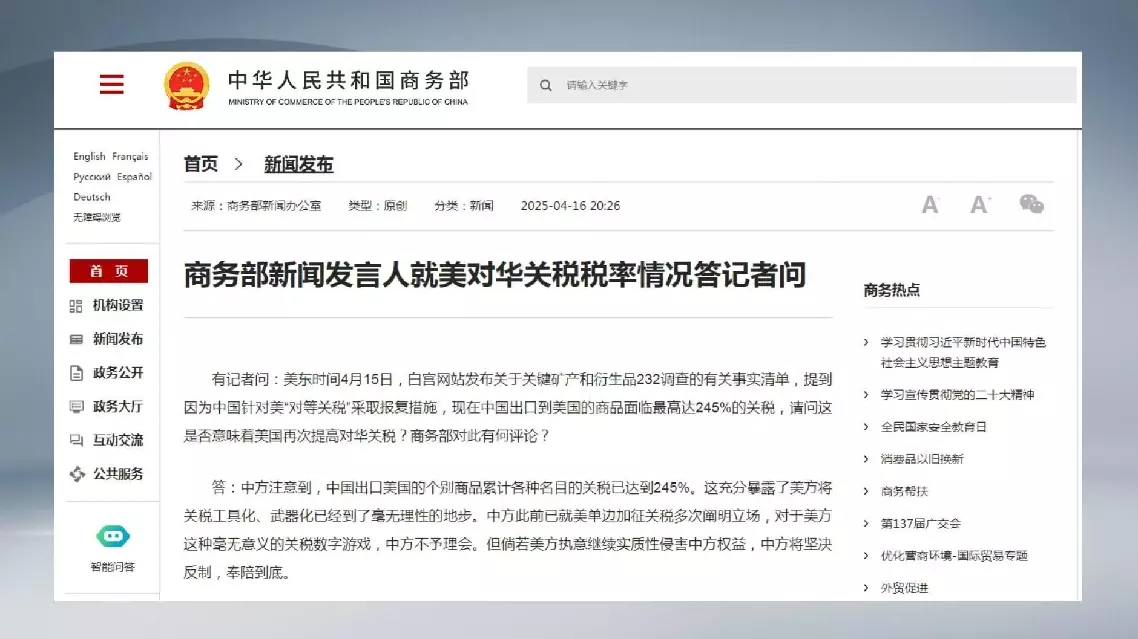Open 公共服务 in the sidebar
The height and width of the screenshot is (639, 1138).
point(118,474)
